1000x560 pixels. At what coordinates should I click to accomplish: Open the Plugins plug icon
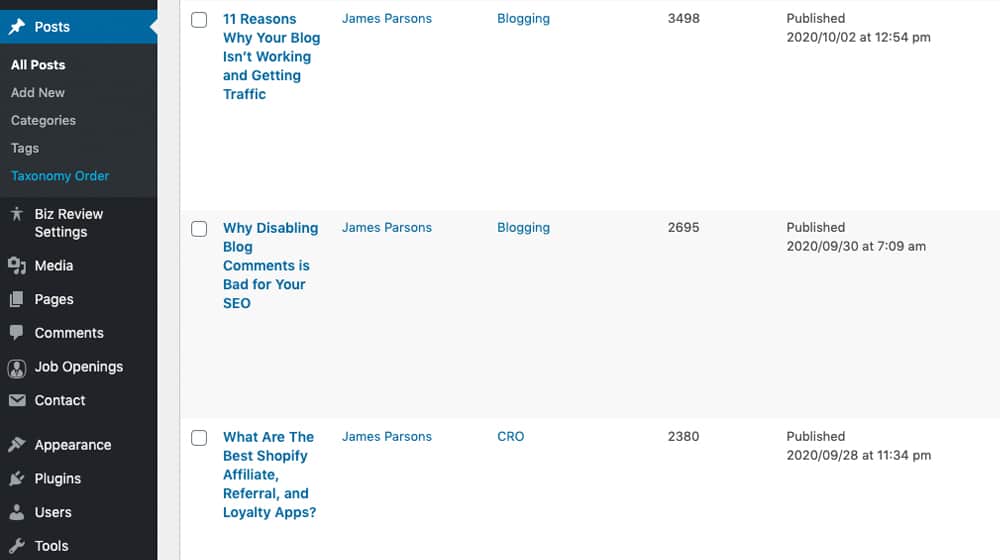(x=17, y=478)
